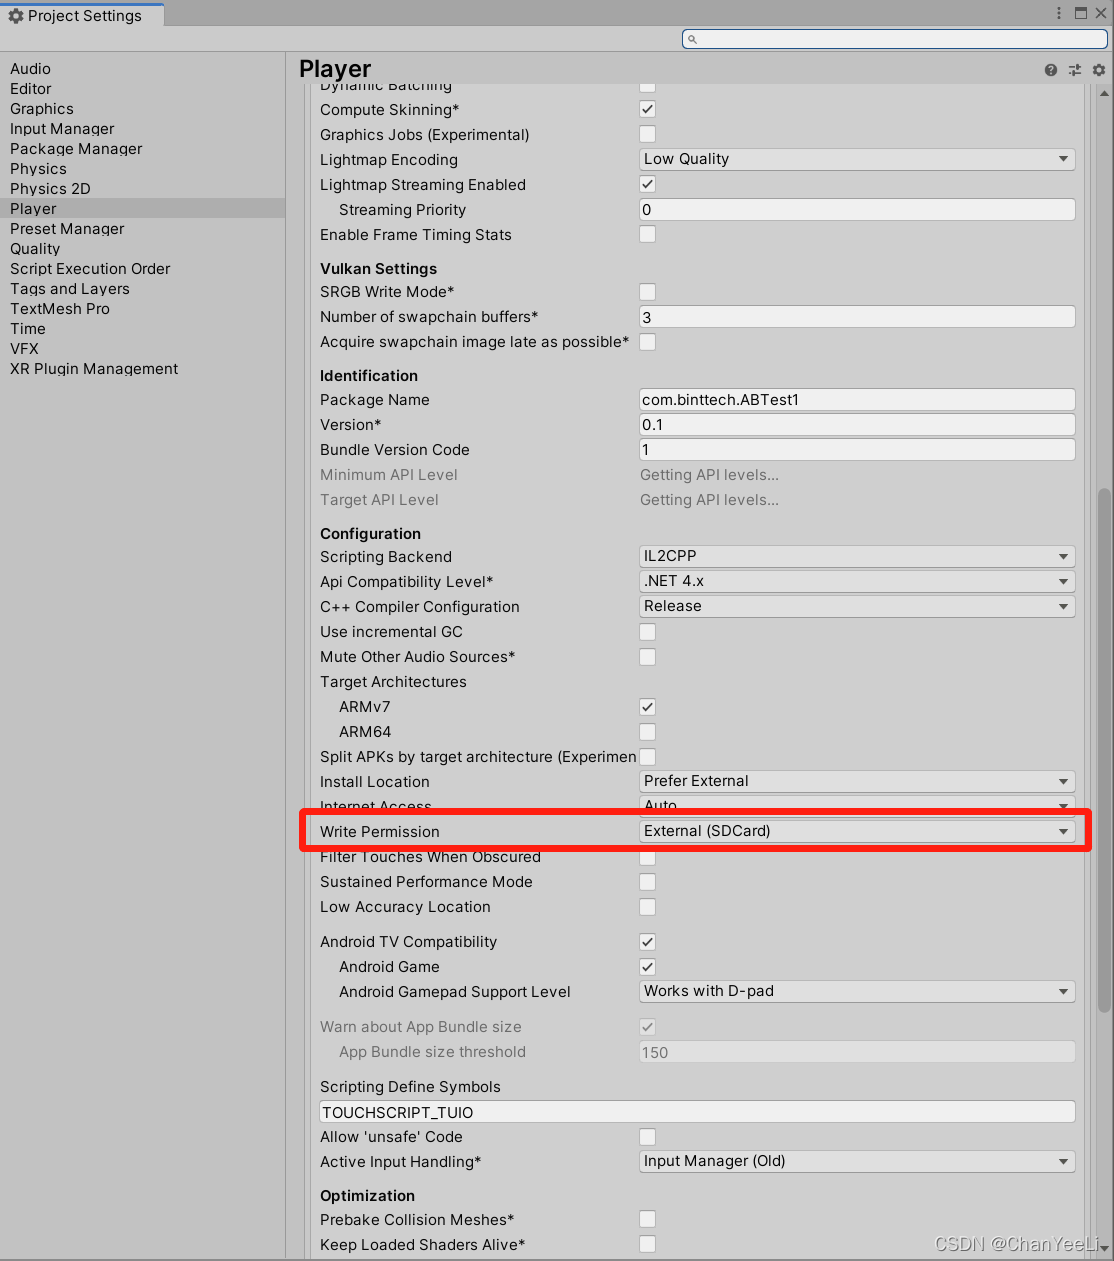The image size is (1114, 1261).
Task: Toggle Compute Skinning checkbox
Action: point(648,109)
